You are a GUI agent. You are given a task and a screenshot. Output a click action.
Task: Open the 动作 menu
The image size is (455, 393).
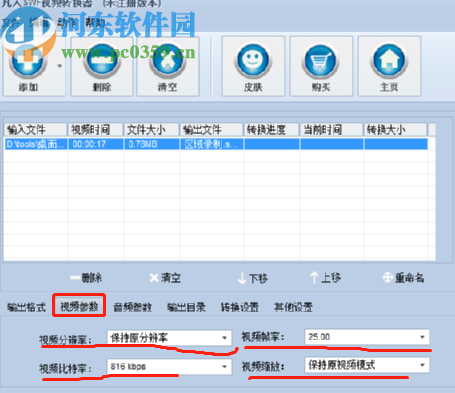pos(67,23)
